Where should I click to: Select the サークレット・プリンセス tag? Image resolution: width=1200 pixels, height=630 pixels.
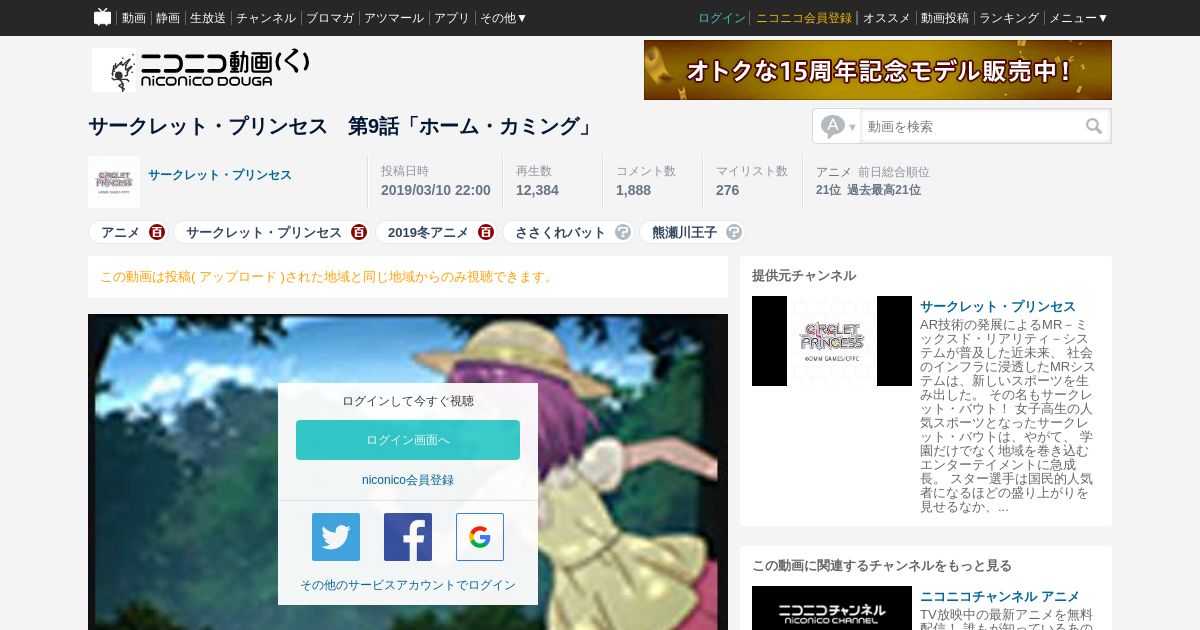click(x=264, y=232)
